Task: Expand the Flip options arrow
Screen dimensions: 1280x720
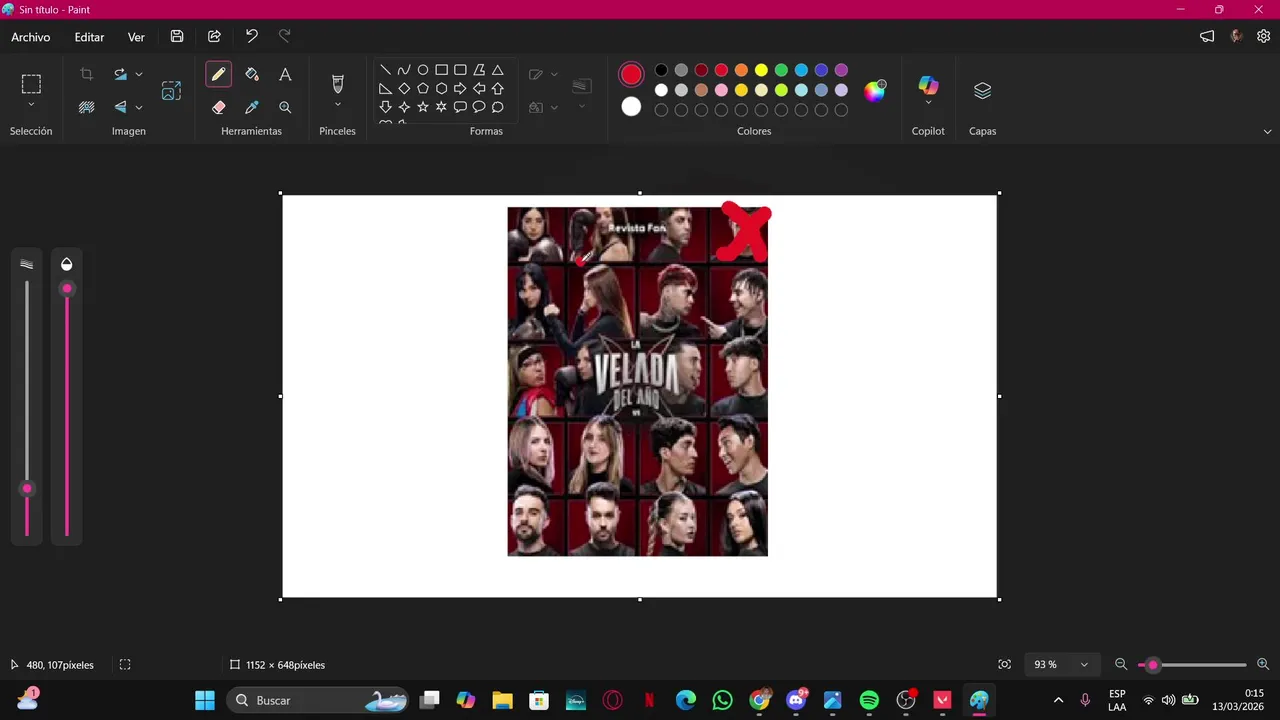Action: pos(139,107)
